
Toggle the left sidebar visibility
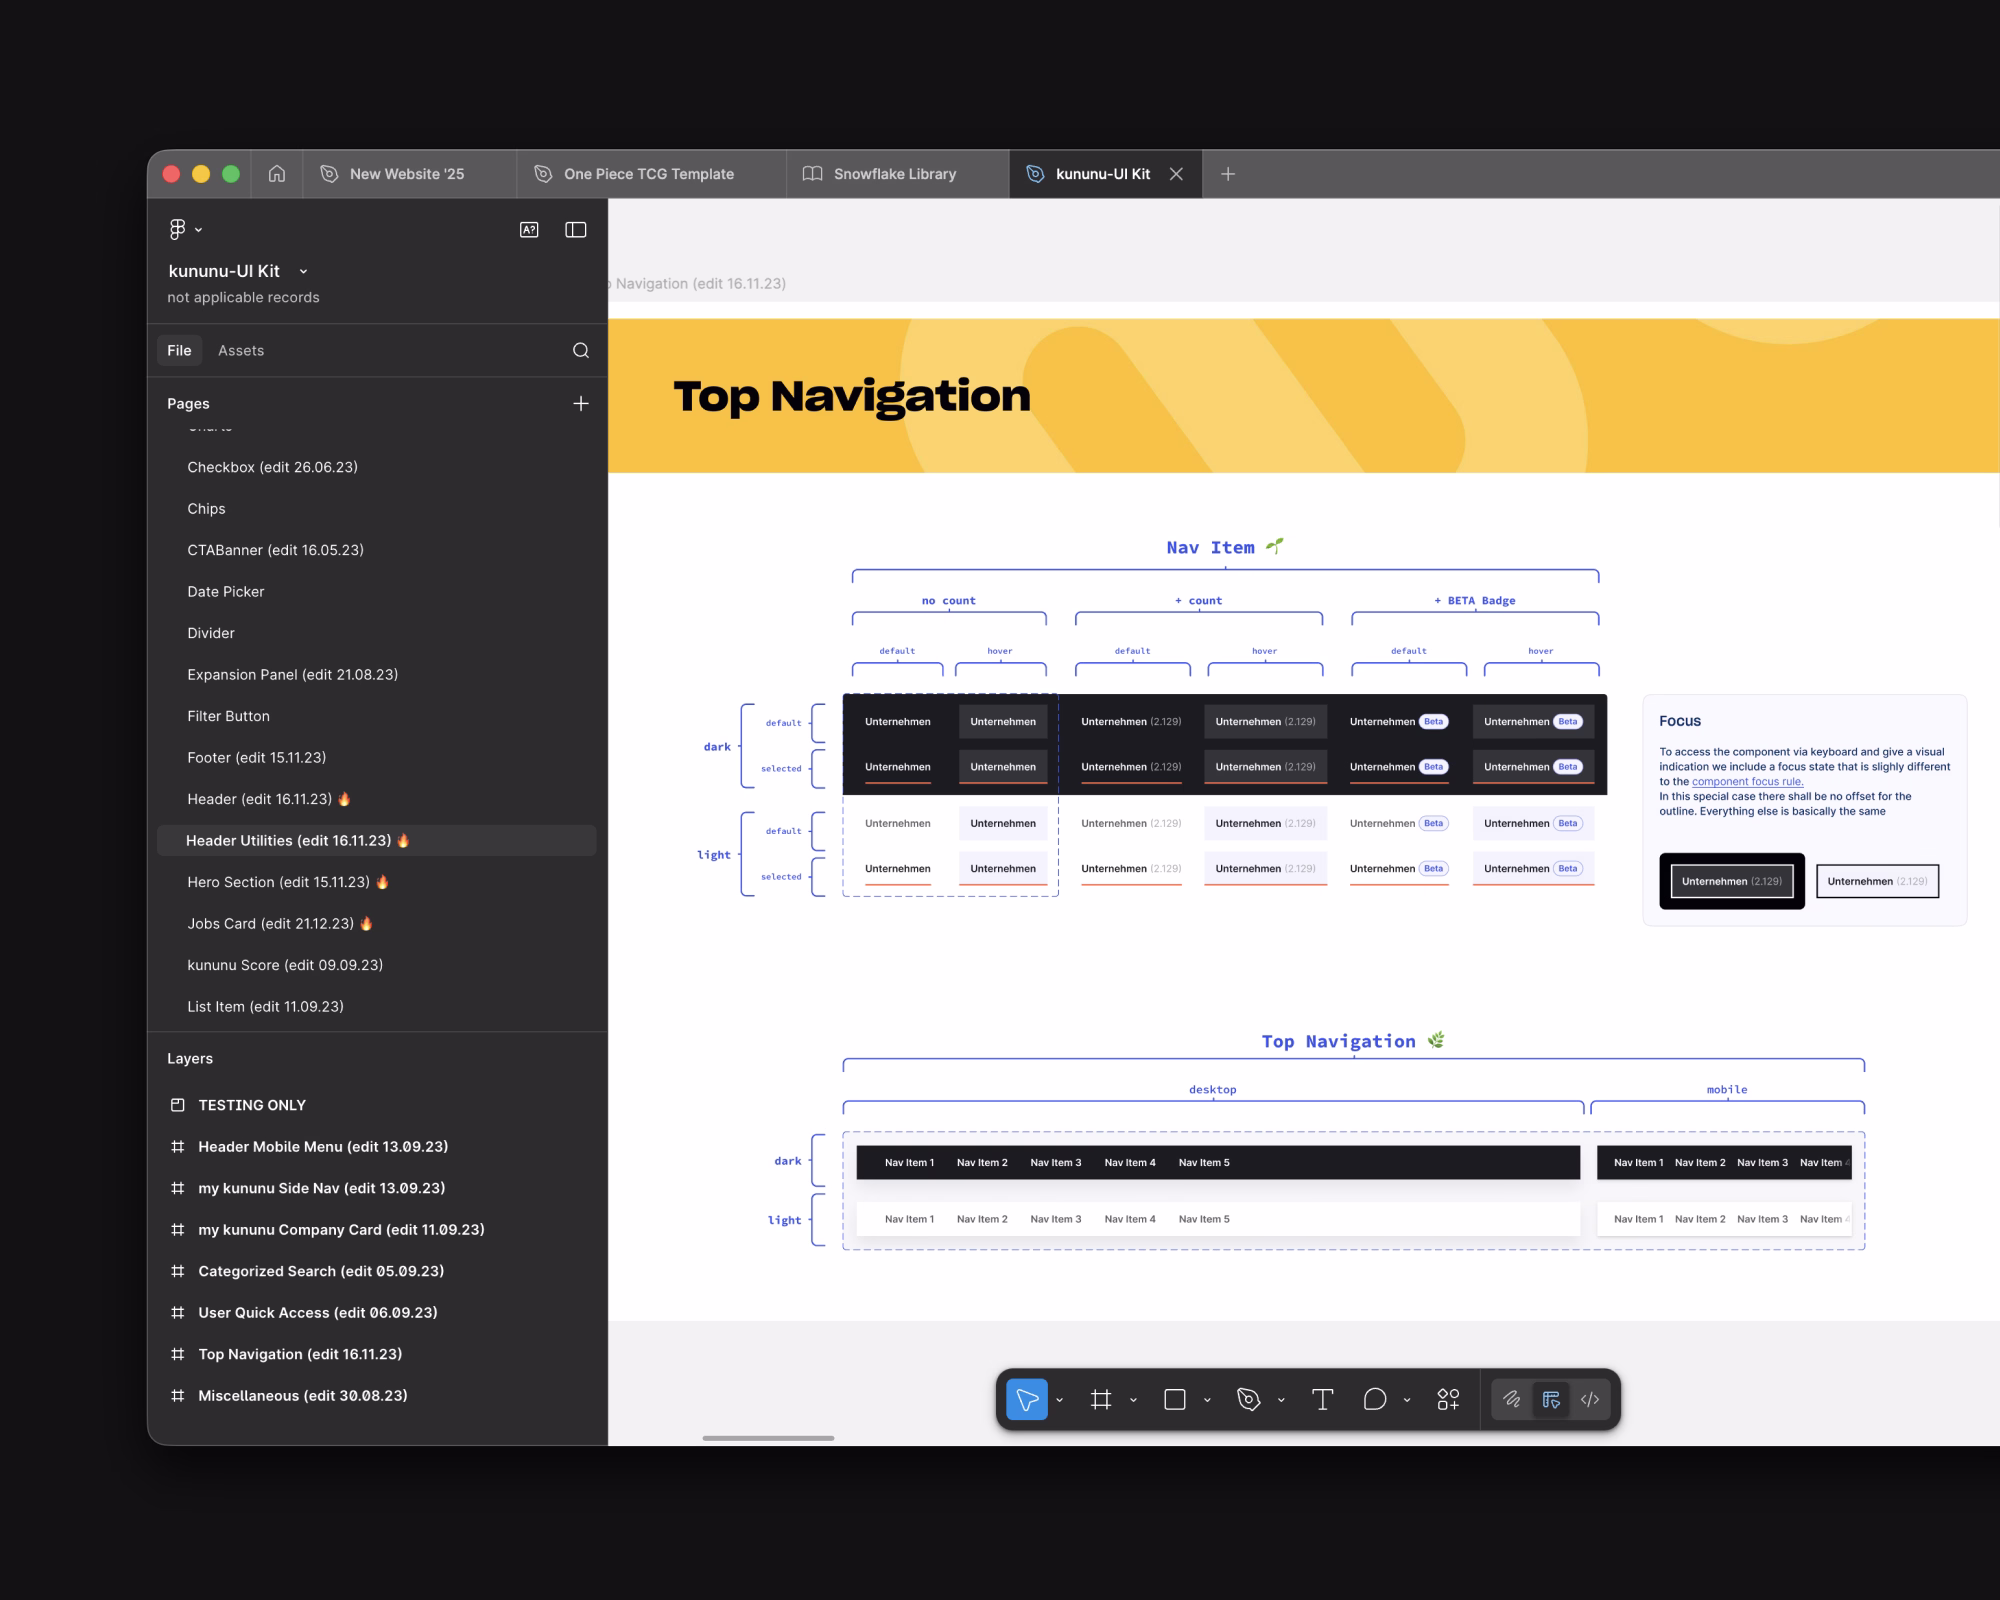(x=576, y=229)
